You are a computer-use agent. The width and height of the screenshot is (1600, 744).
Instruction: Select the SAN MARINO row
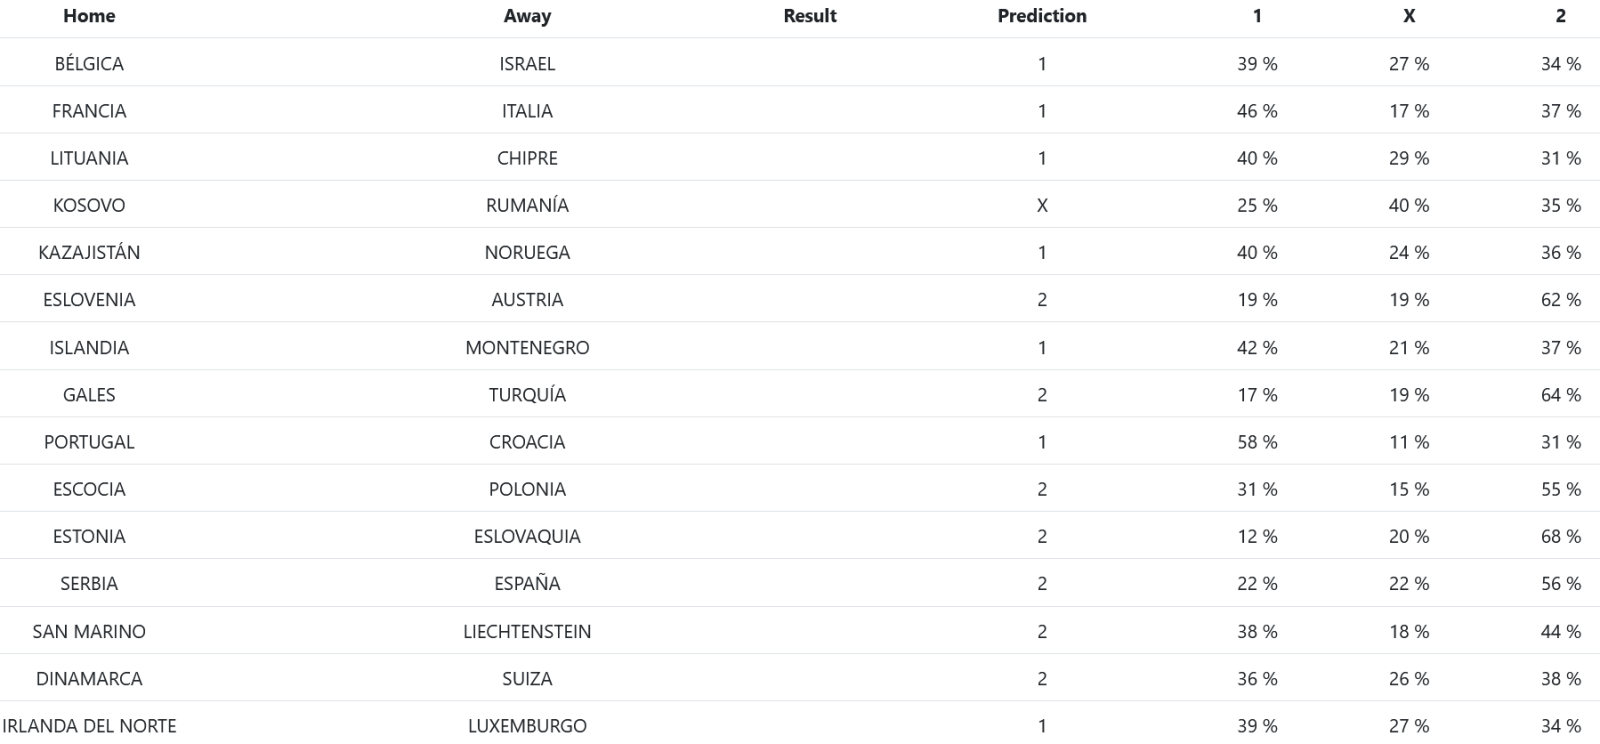point(800,631)
